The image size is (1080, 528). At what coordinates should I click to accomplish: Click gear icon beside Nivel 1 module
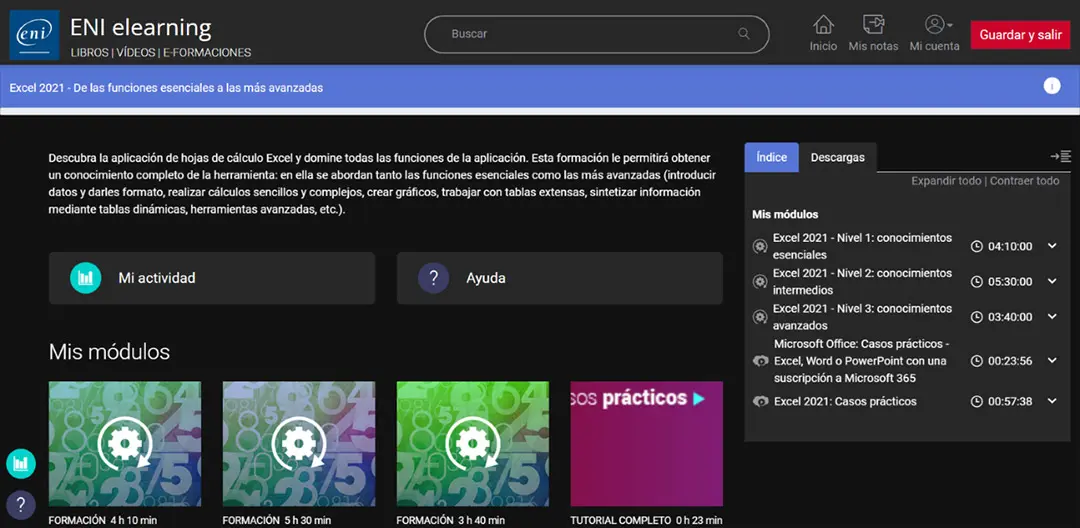(x=760, y=246)
